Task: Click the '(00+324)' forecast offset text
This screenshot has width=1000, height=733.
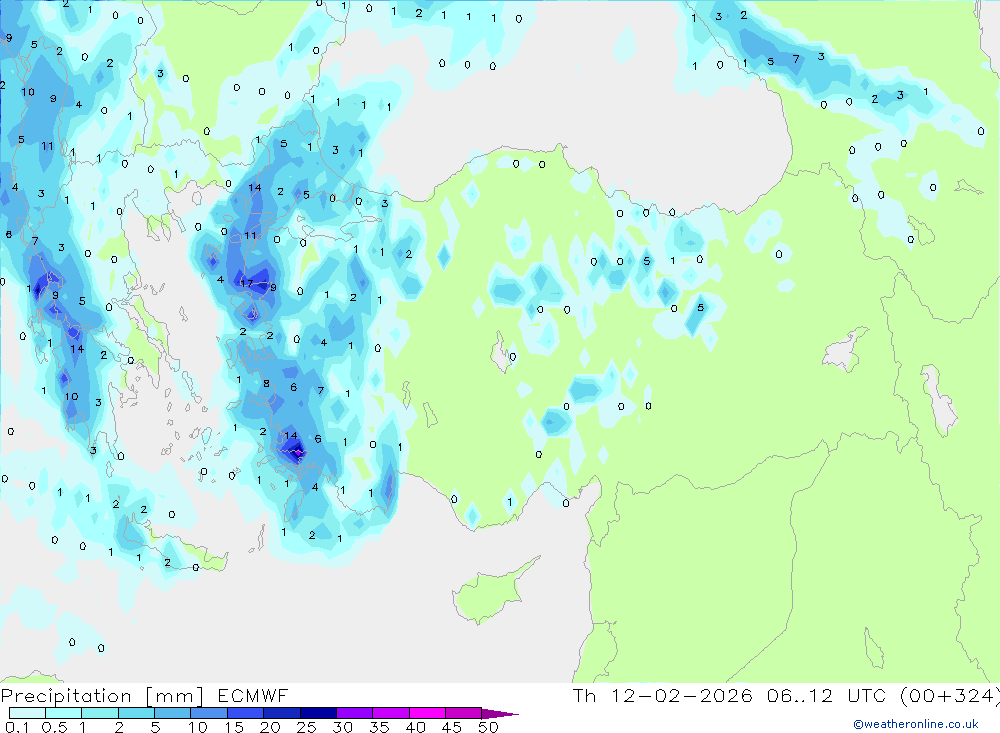Action: pos(949,696)
